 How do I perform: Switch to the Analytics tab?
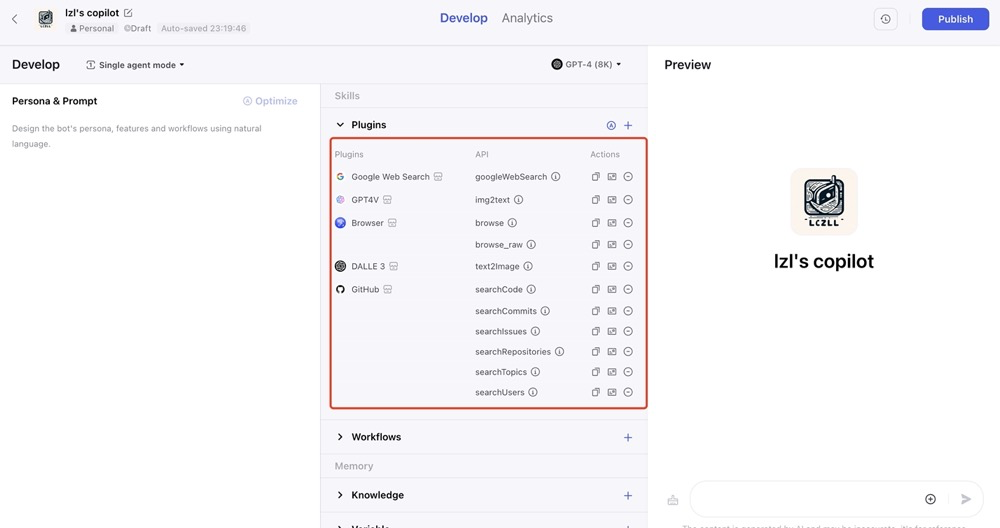pyautogui.click(x=527, y=18)
